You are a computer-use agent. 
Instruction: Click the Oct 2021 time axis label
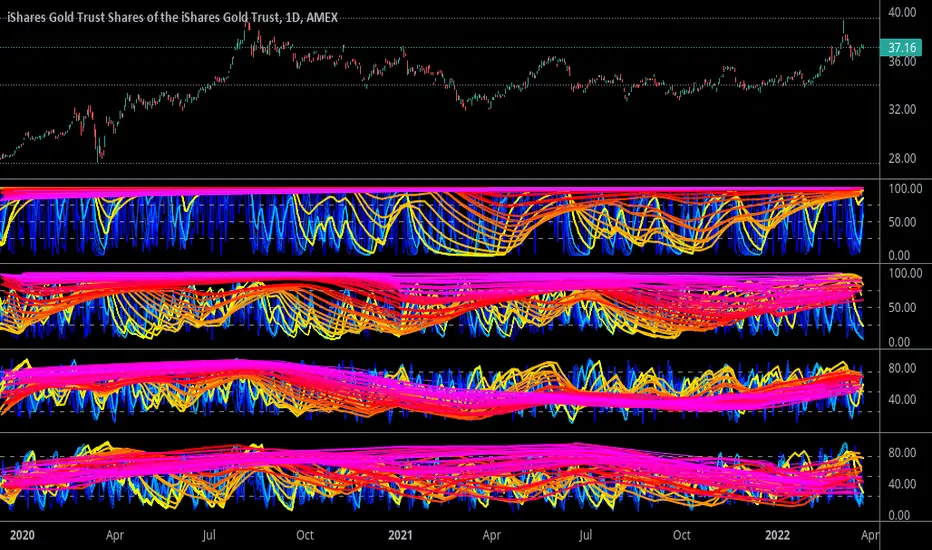[x=682, y=535]
